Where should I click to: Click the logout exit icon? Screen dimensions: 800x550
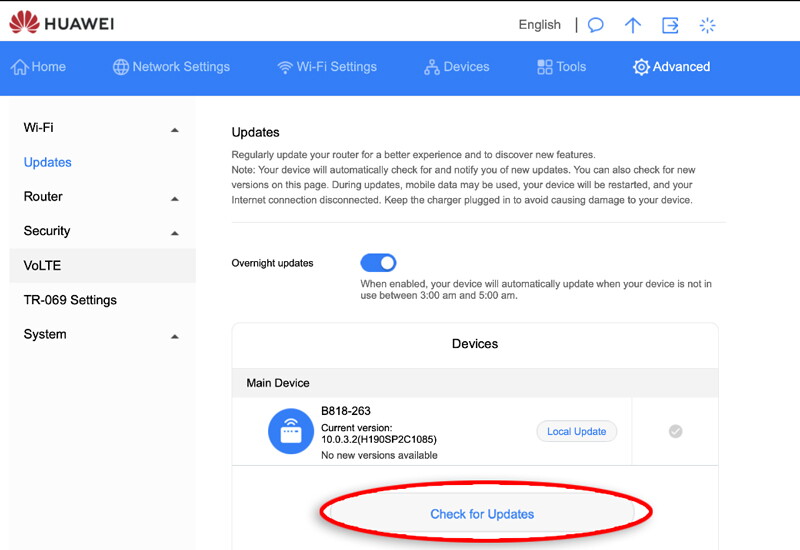tap(670, 25)
